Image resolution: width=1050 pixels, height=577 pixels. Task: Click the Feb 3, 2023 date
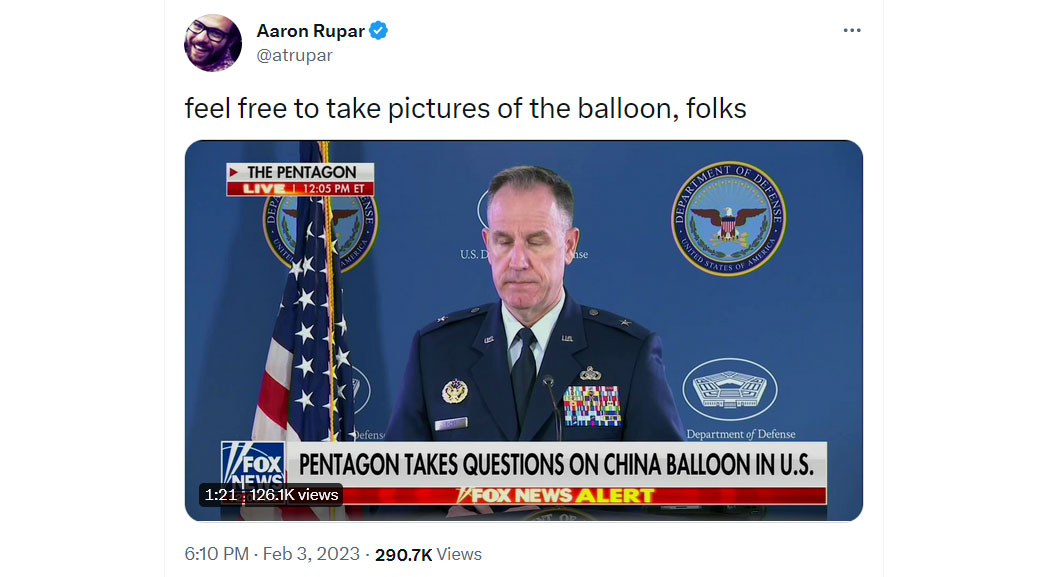[311, 554]
